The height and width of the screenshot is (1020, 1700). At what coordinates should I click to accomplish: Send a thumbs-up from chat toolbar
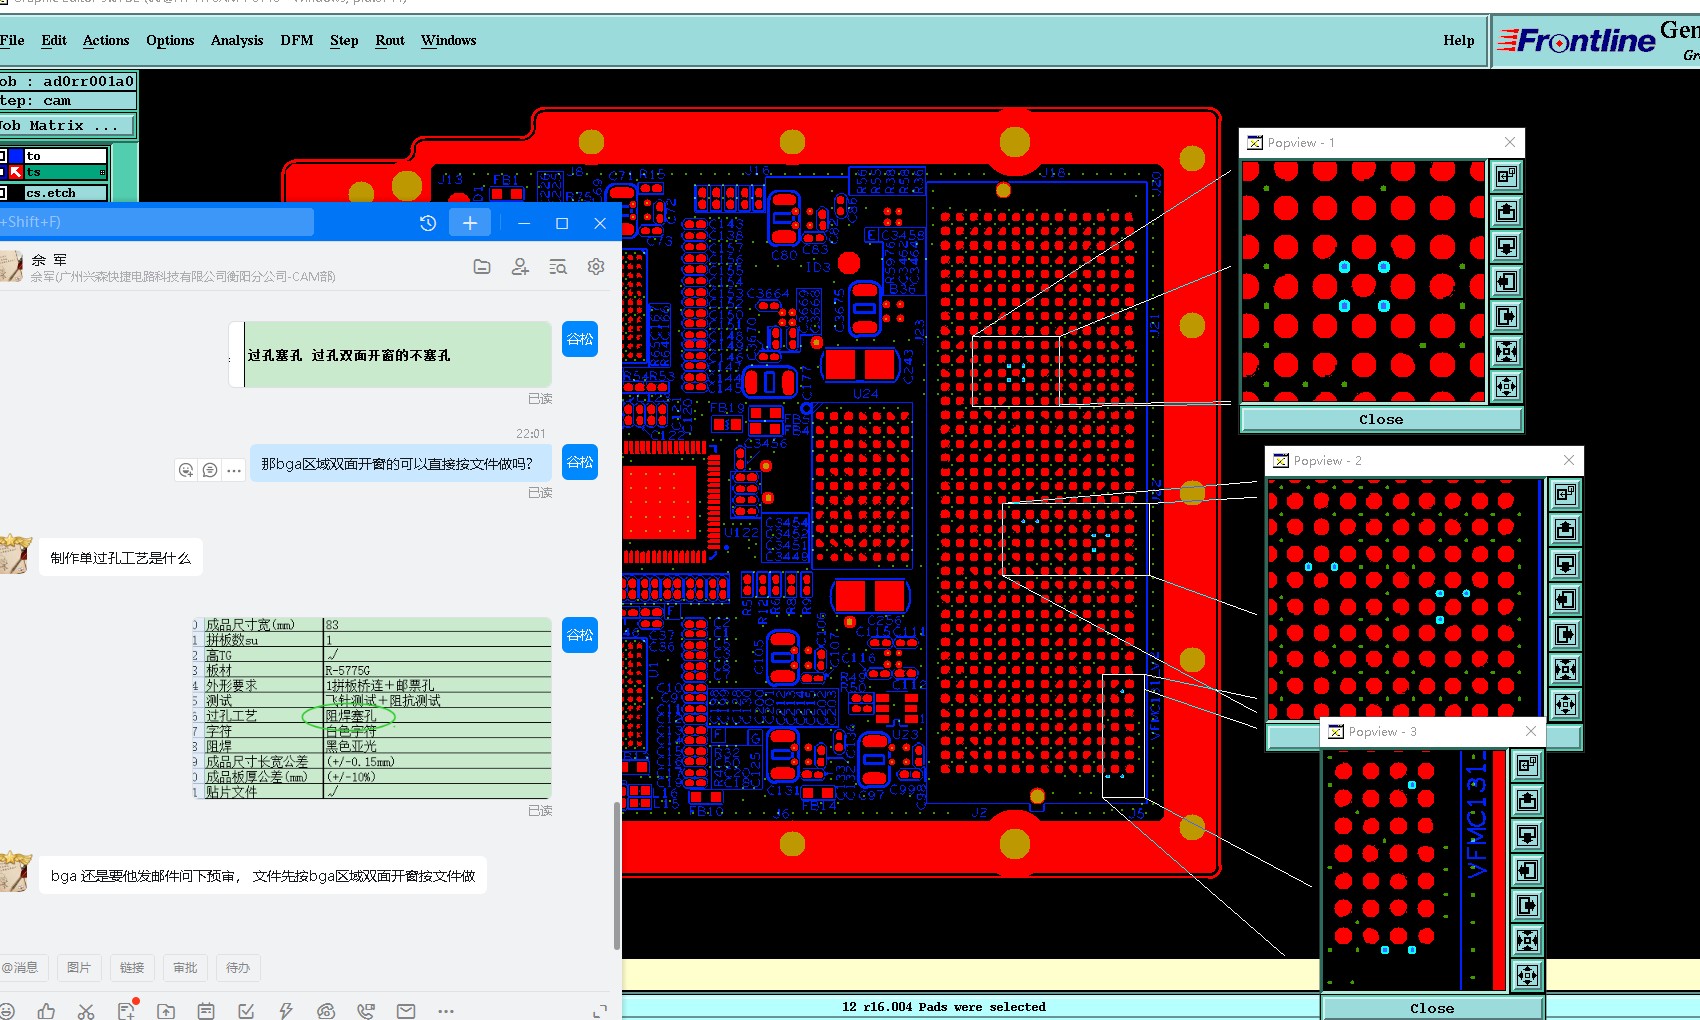point(46,1011)
